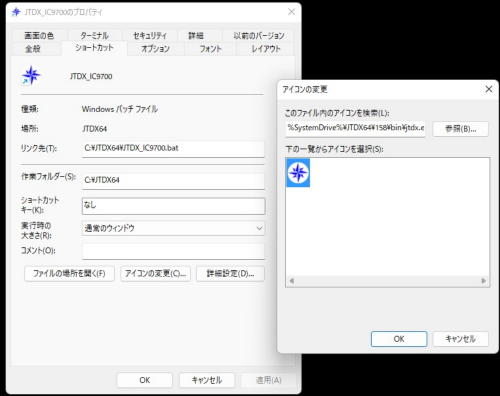
Task: Click the JTDX_IC9700 shortcut icon in properties
Action: pyautogui.click(x=31, y=75)
